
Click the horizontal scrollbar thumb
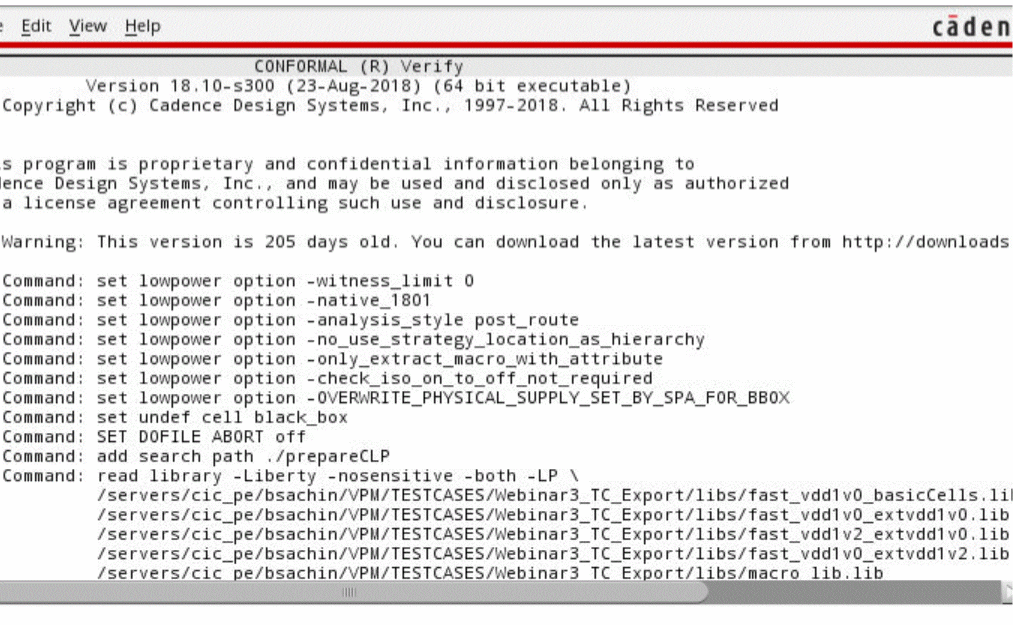[x=353, y=591]
